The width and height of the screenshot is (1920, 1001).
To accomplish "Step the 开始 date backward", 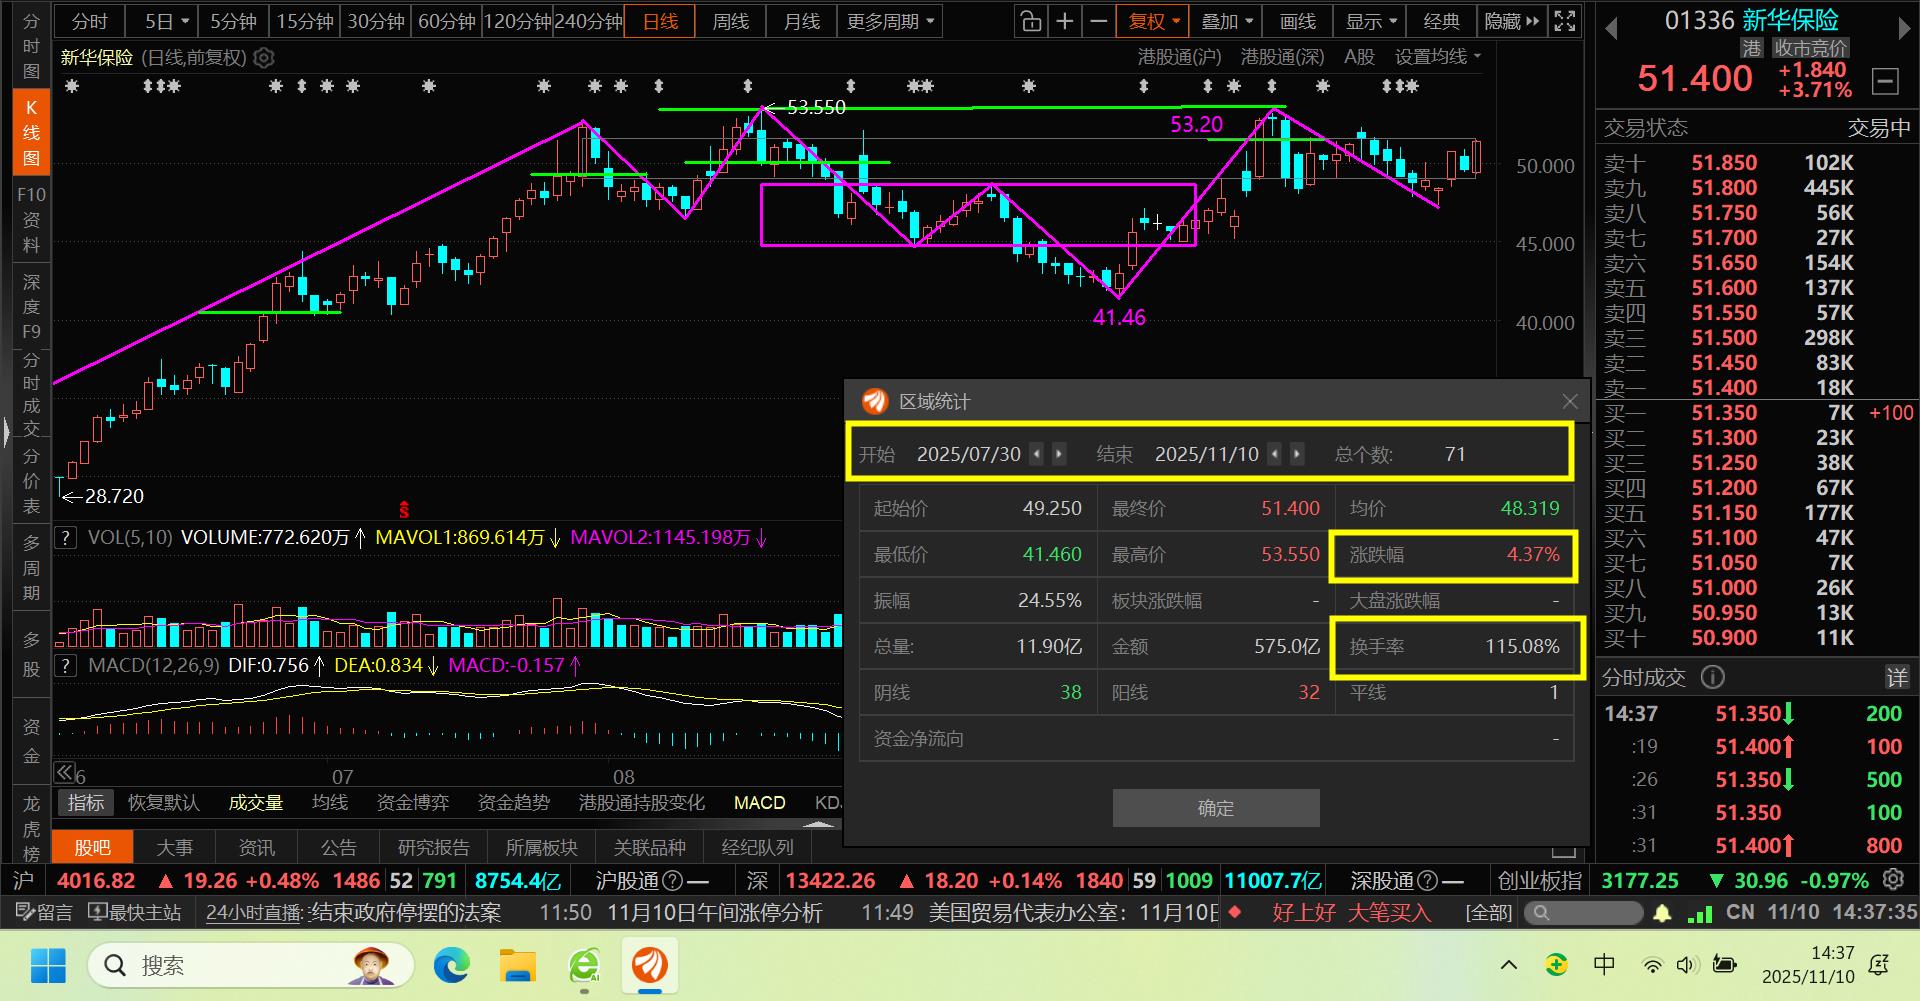I will 1037,454.
